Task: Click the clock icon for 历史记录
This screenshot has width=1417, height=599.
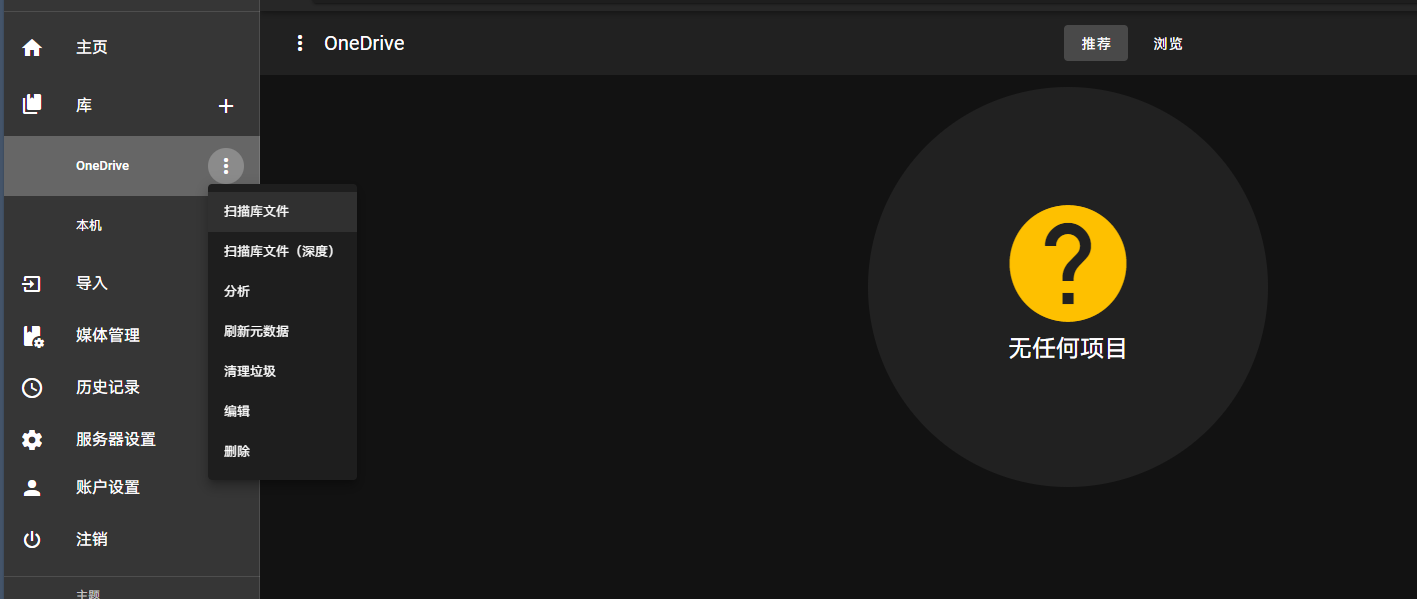Action: pyautogui.click(x=32, y=387)
